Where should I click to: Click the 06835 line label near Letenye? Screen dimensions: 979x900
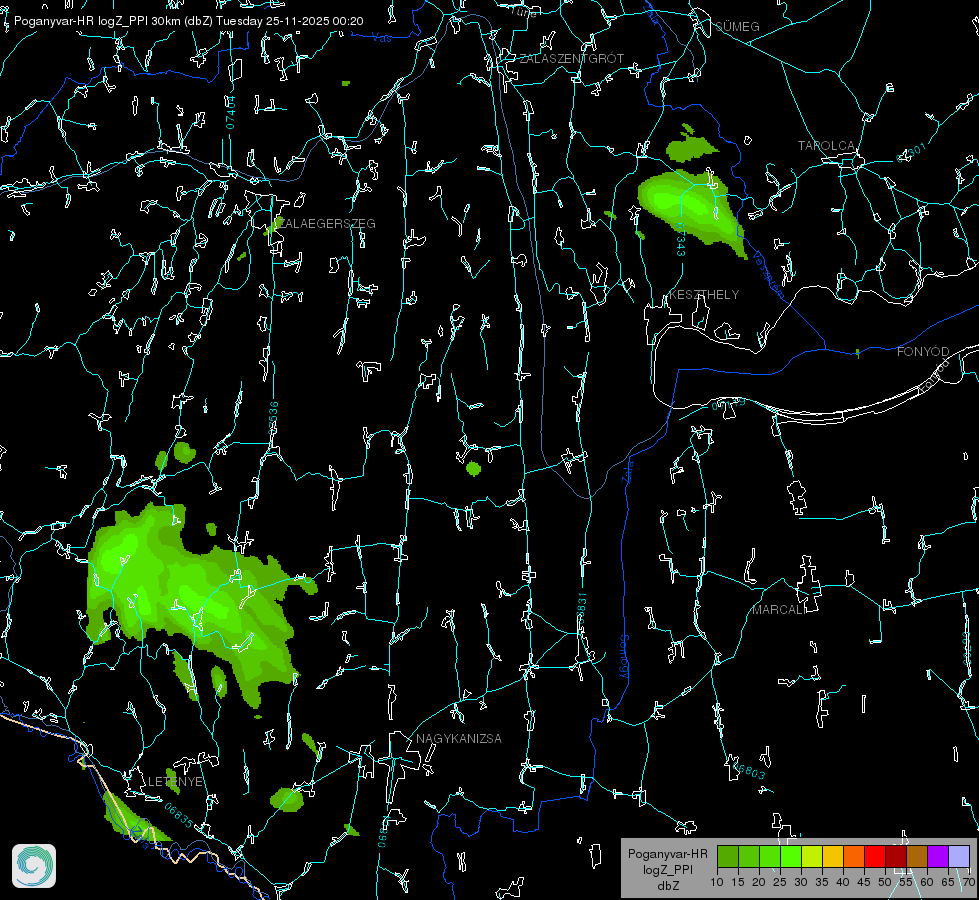(179, 815)
